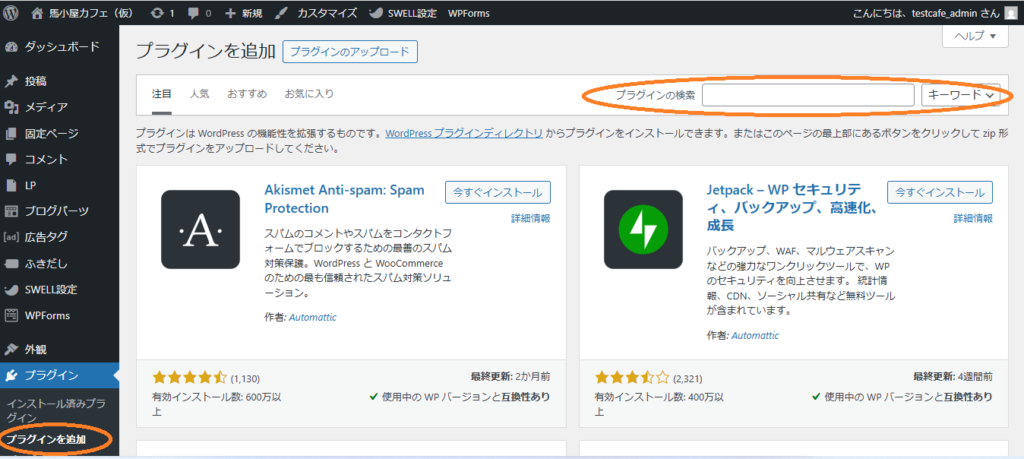
Task: Open the お気に入り tab
Action: 309,94
